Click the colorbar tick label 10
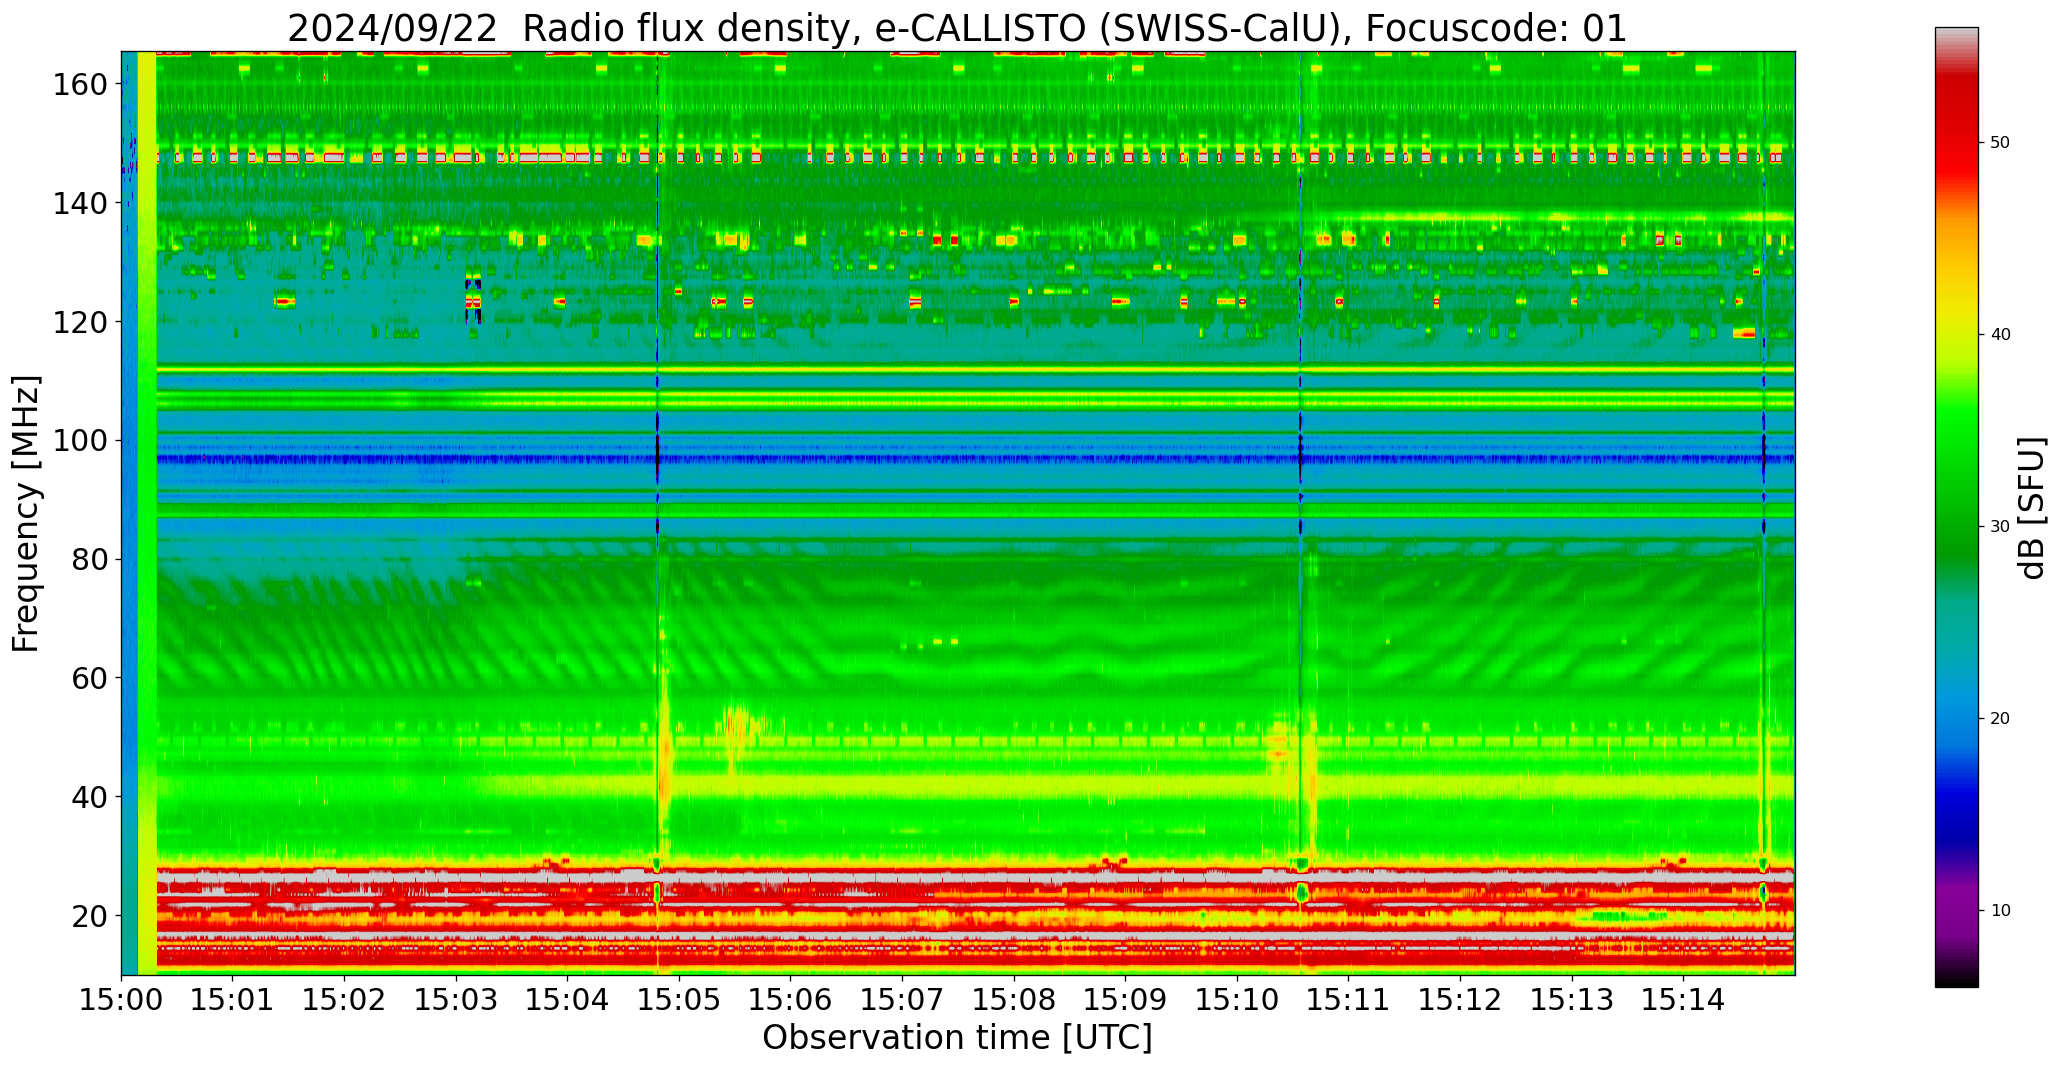 click(2000, 911)
